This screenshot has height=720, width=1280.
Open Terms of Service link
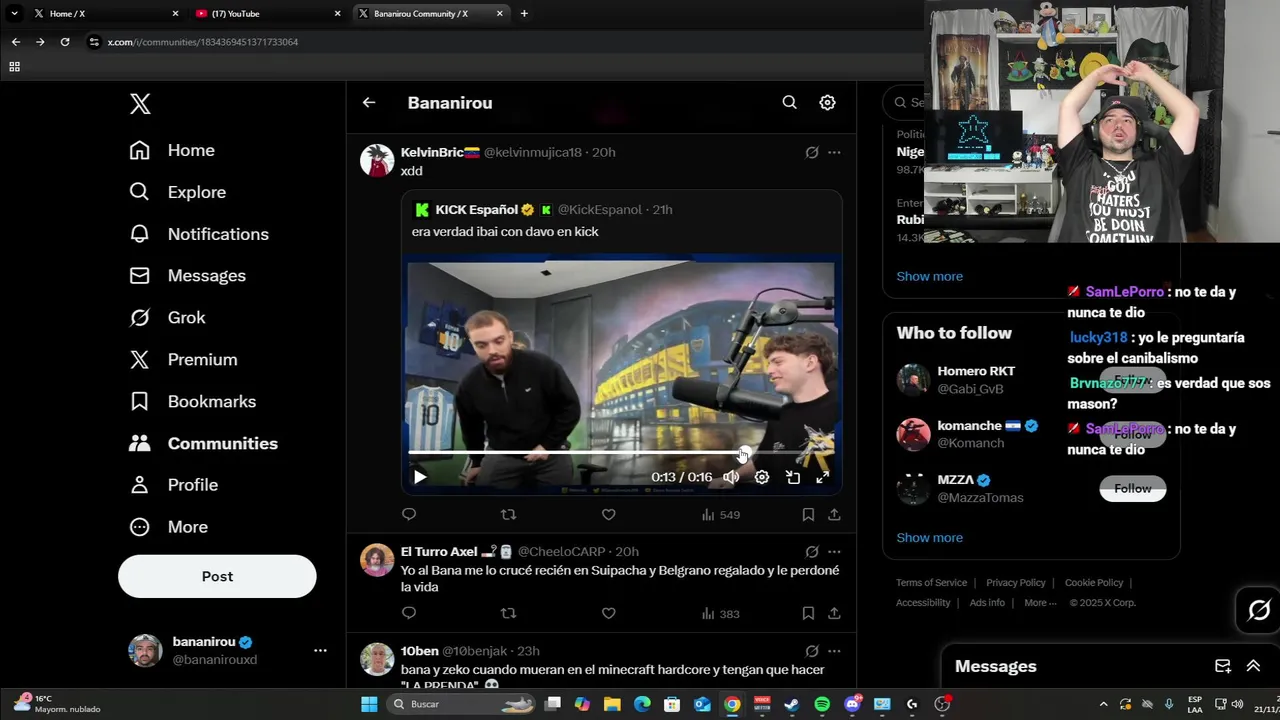tap(931, 583)
